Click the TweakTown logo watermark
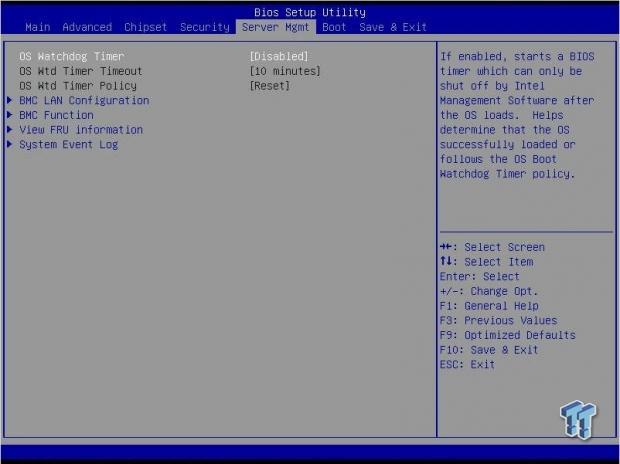620x464 pixels. click(578, 413)
